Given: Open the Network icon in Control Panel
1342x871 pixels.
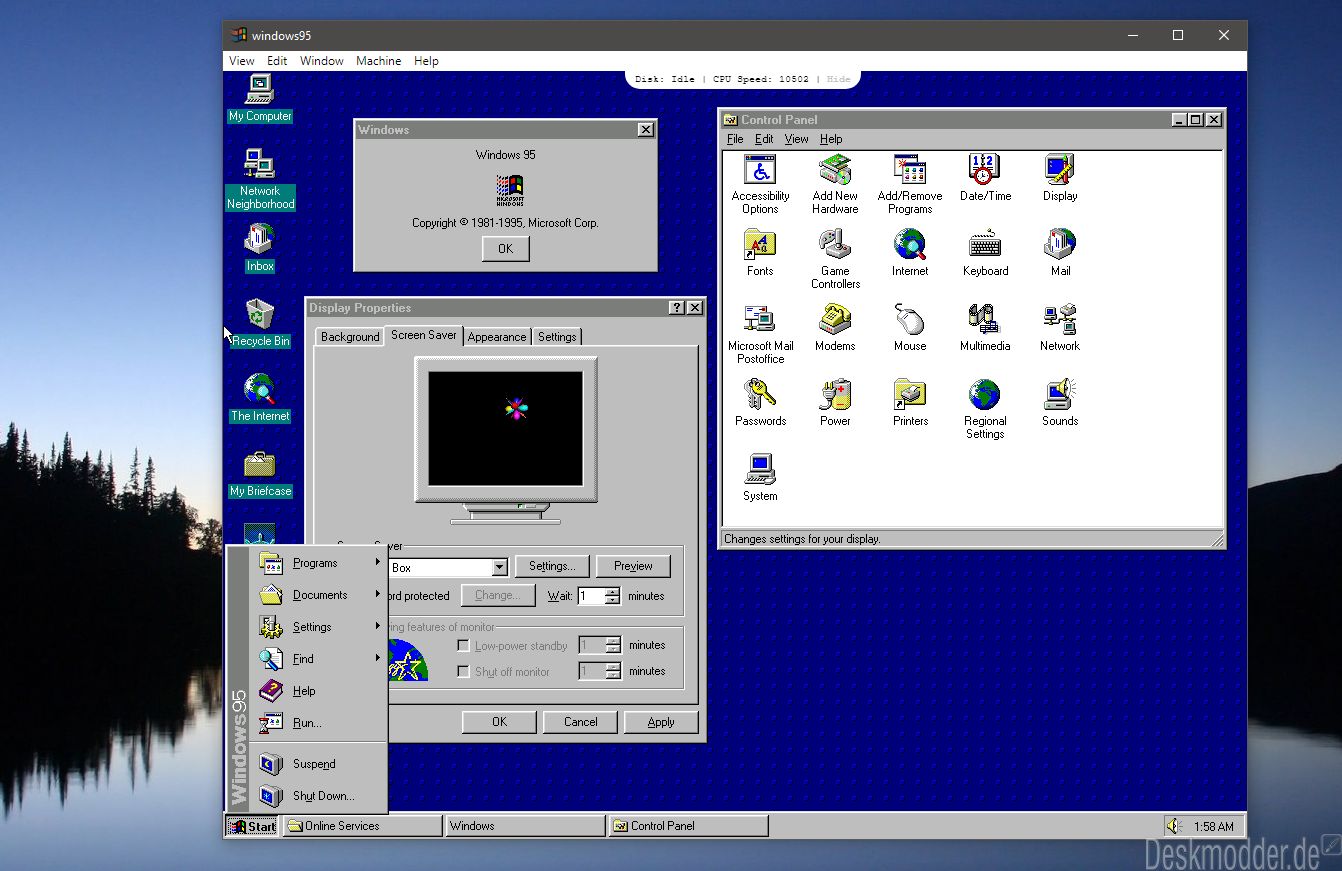Looking at the screenshot, I should point(1060,328).
